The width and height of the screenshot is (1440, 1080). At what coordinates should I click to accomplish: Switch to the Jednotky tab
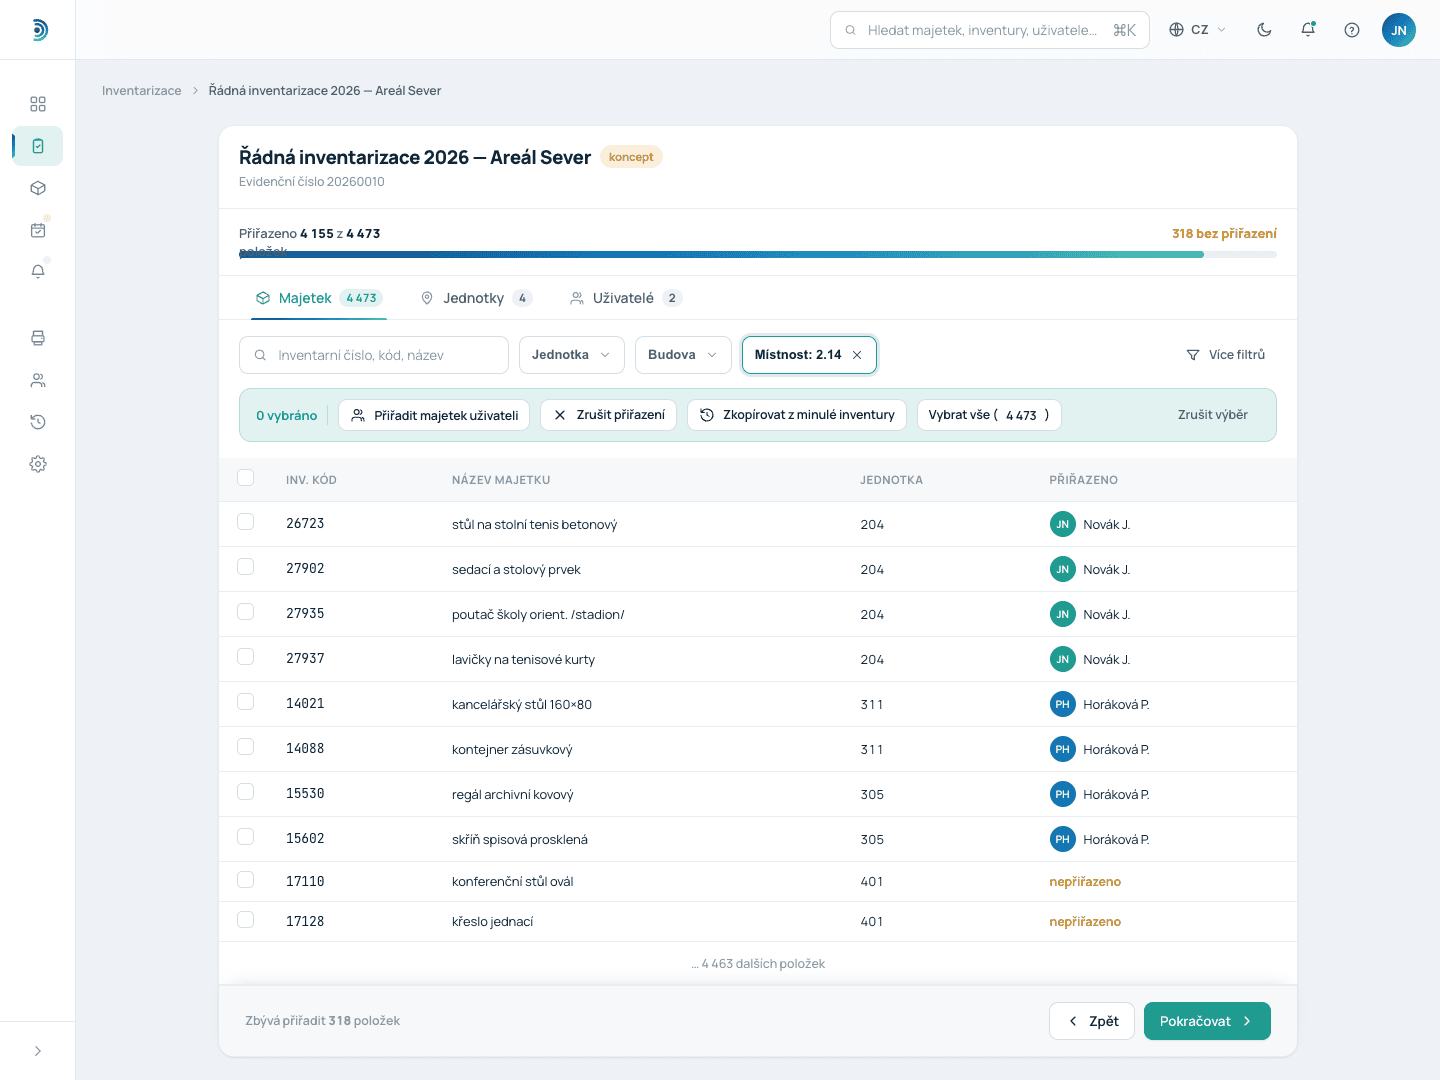coord(476,298)
